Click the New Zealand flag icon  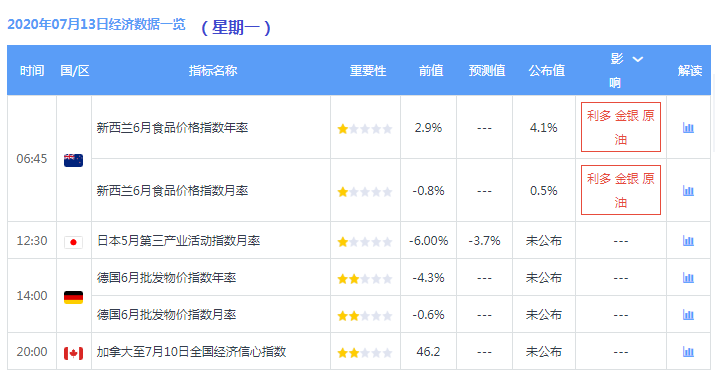(73, 160)
